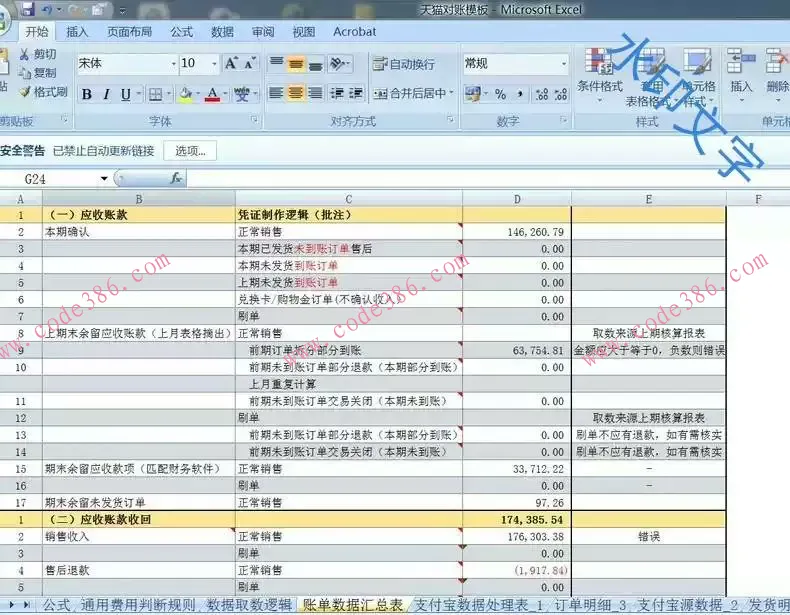Switch to the Acrobat ribbon tab
The height and width of the screenshot is (615, 790).
pos(355,32)
